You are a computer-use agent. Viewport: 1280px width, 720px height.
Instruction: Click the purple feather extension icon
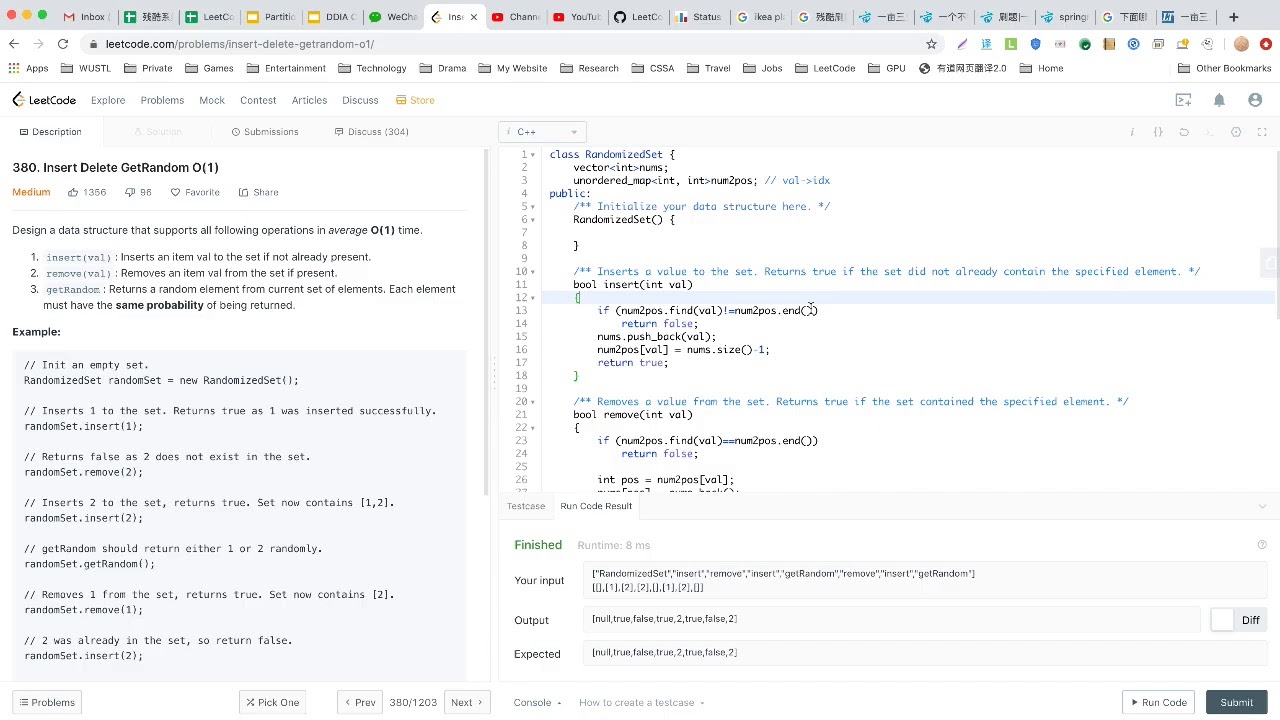(962, 44)
